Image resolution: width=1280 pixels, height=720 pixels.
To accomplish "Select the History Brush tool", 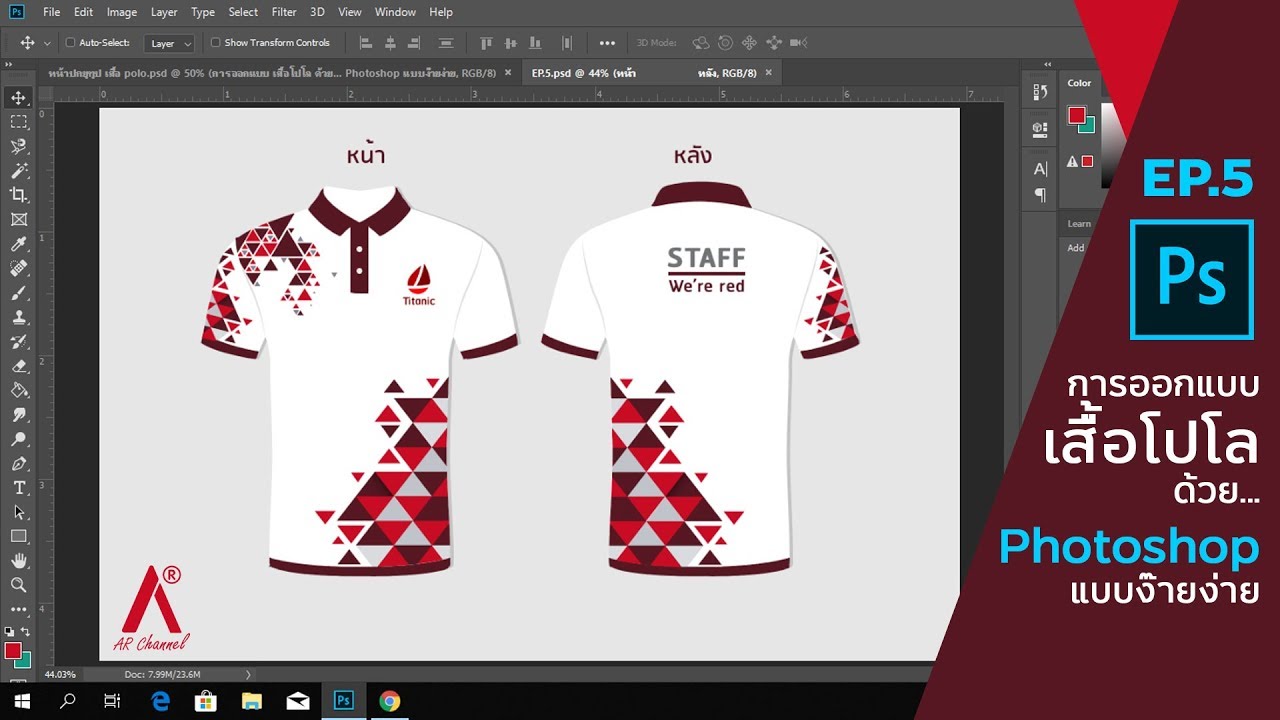I will (x=19, y=342).
